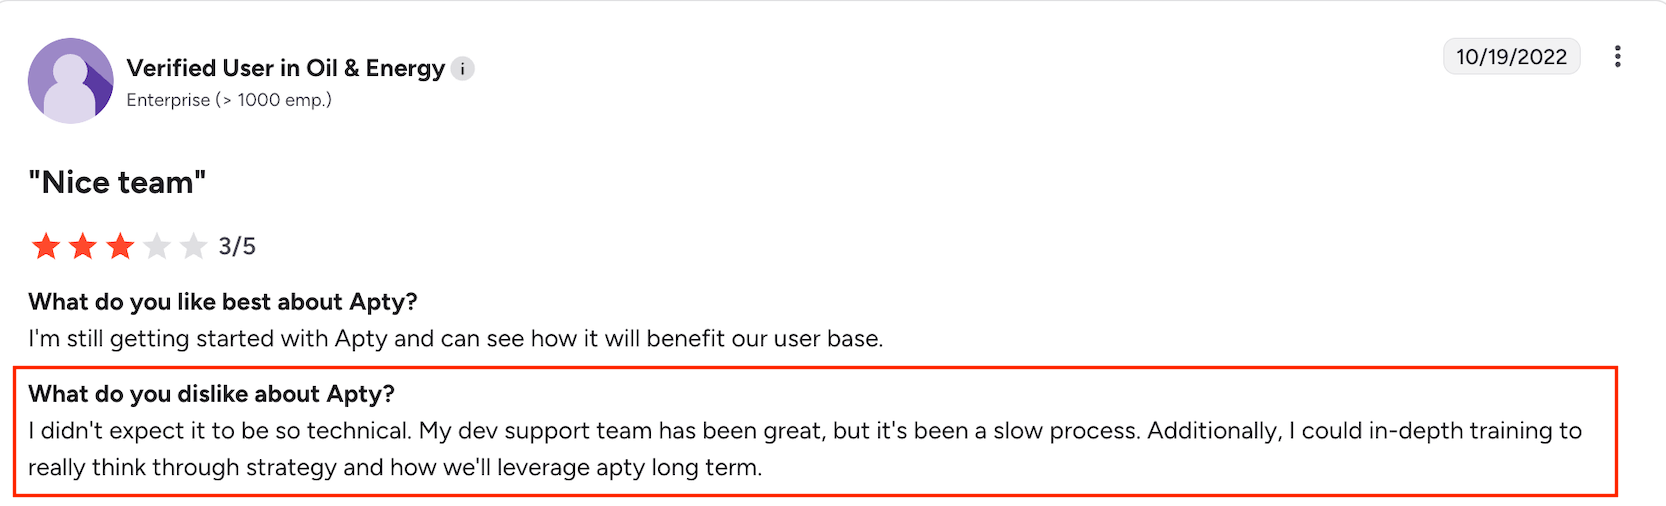Click the 10/19/2022 date badge

point(1511,57)
